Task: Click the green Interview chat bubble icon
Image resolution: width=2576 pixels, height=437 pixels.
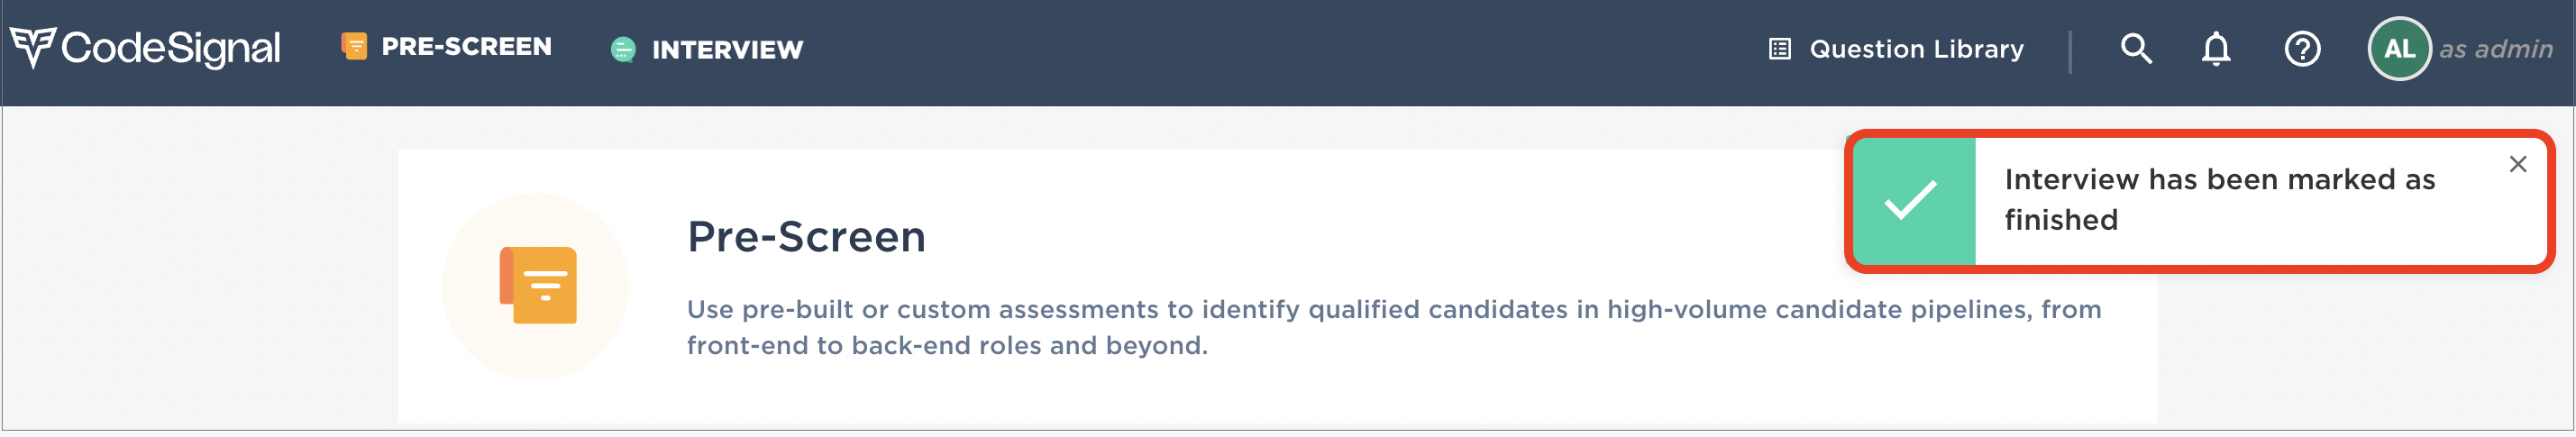Action: (623, 49)
